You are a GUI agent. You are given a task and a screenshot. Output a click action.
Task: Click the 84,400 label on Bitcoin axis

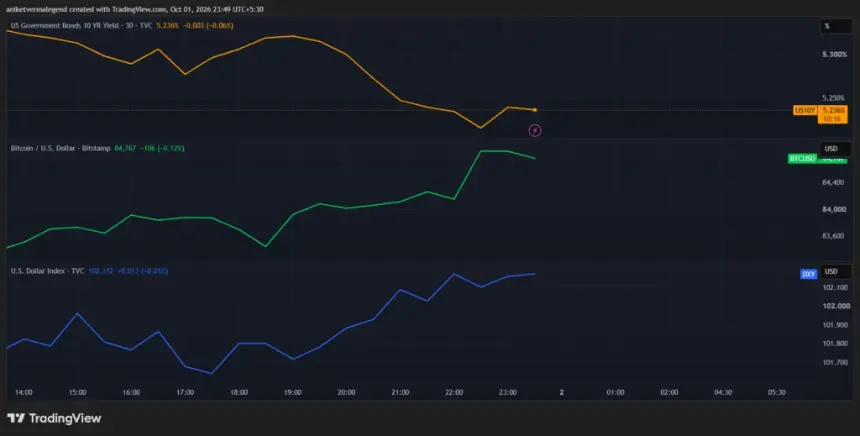click(x=833, y=182)
